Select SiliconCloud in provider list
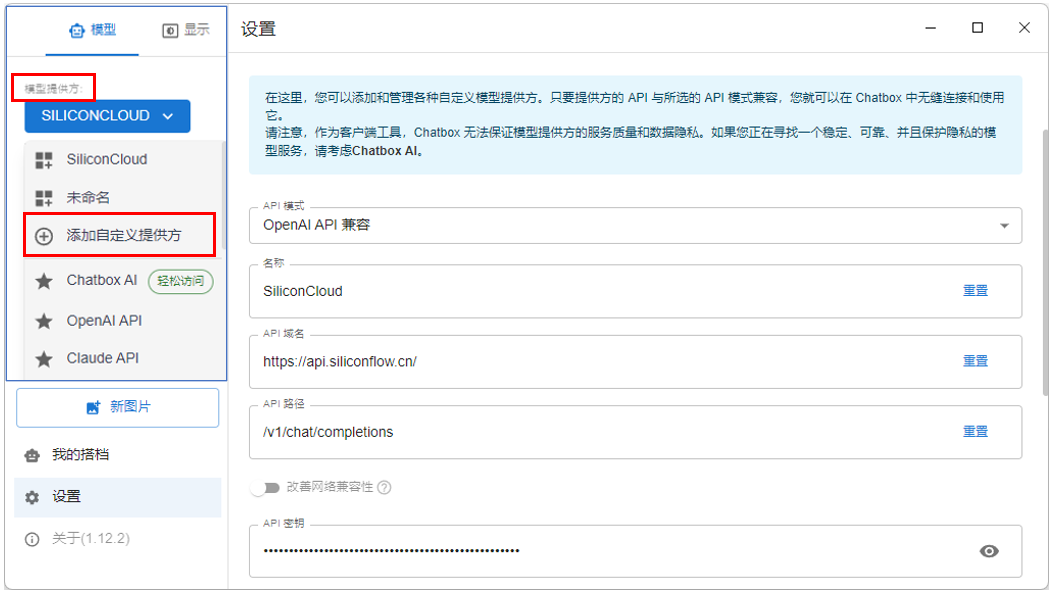This screenshot has height=594, width=1052. click(x=123, y=160)
